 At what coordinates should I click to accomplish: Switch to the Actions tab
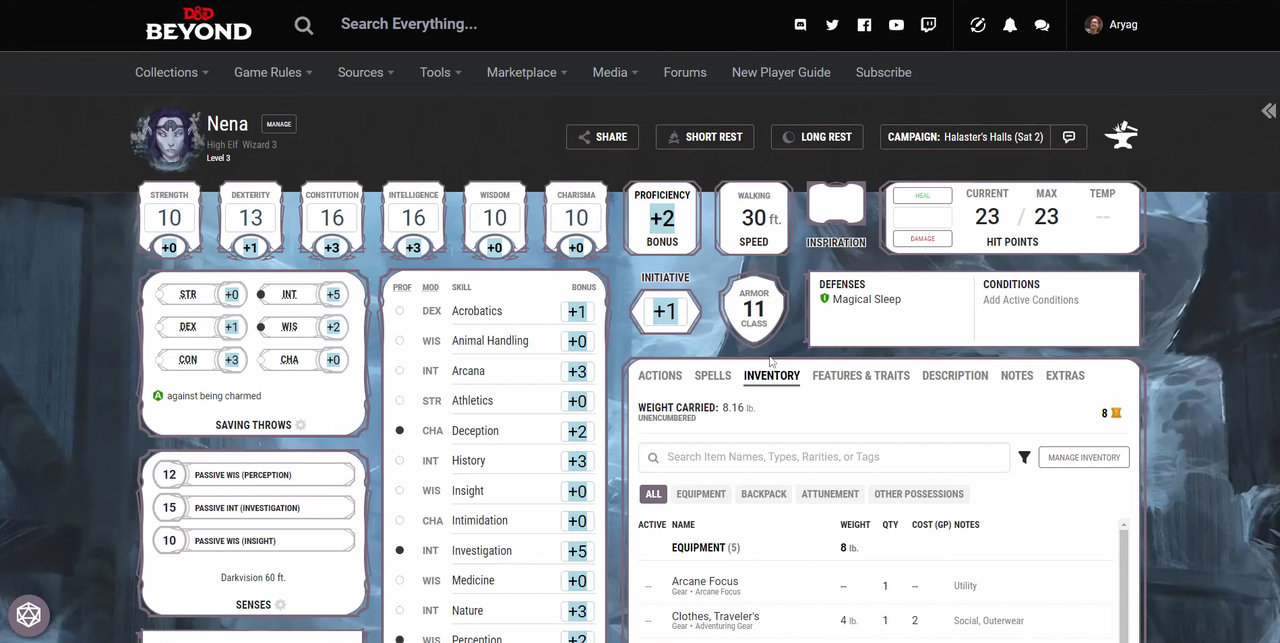click(660, 376)
